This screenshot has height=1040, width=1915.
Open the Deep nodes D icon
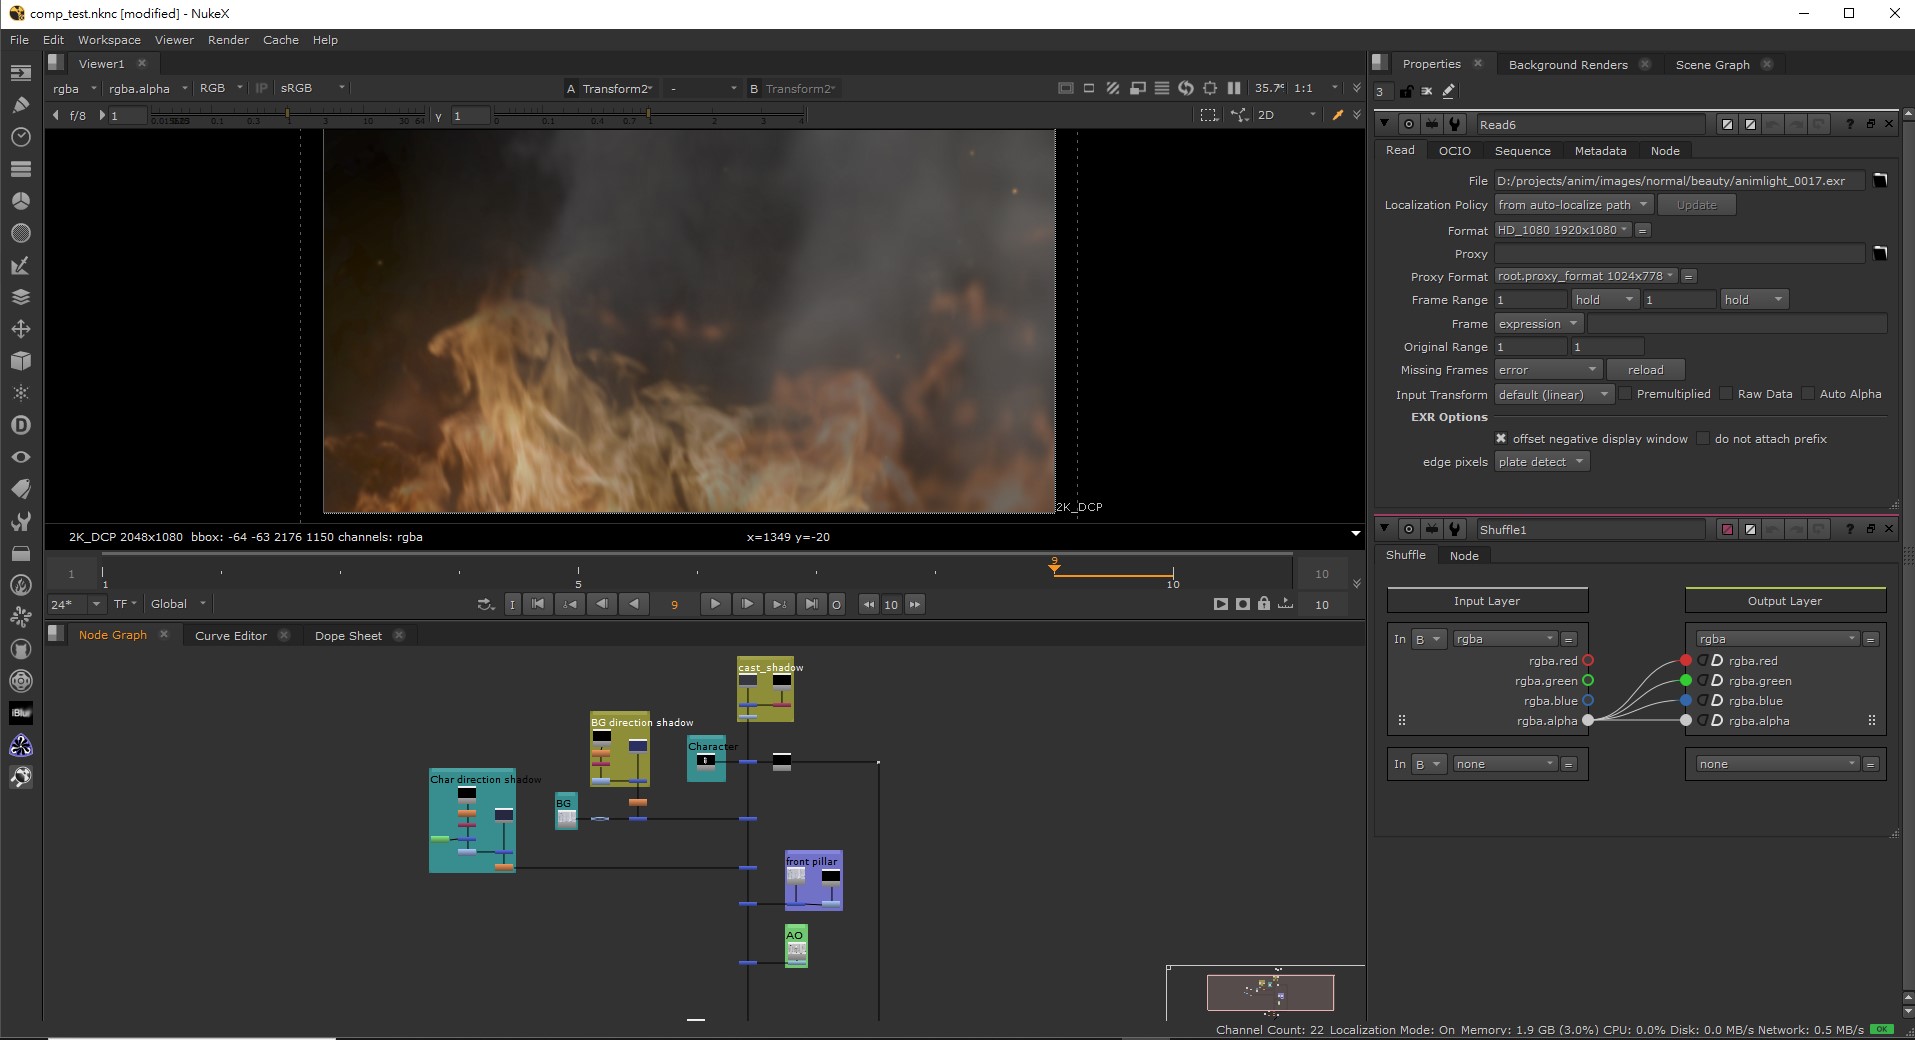coord(21,425)
